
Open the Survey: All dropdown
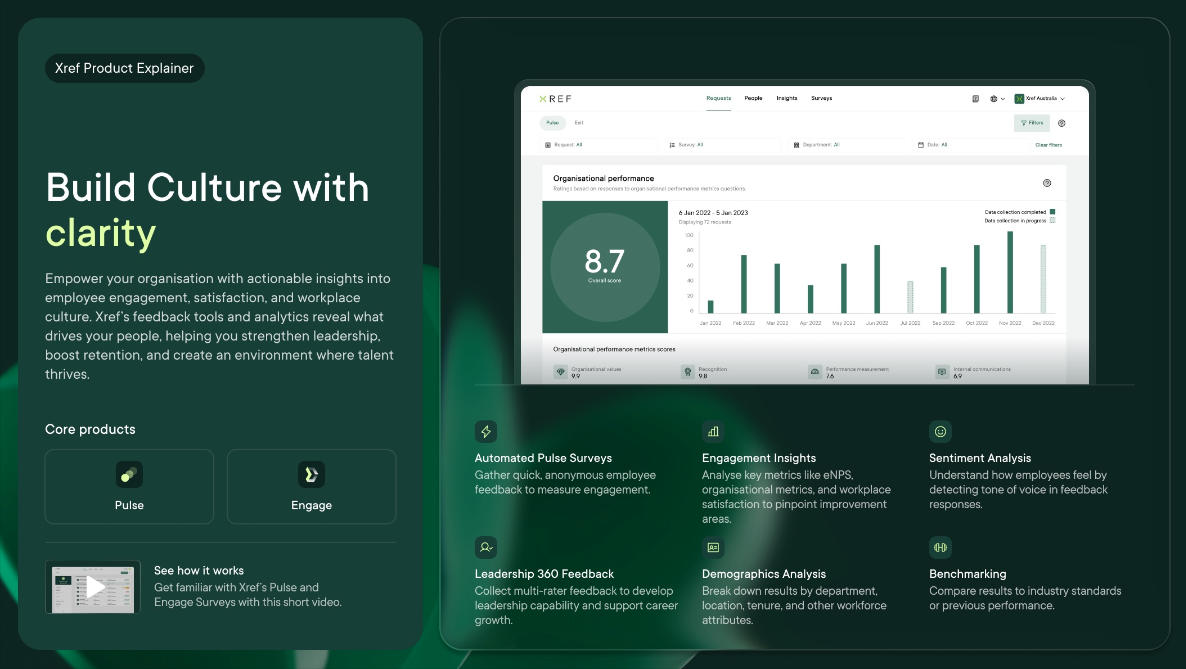[724, 145]
